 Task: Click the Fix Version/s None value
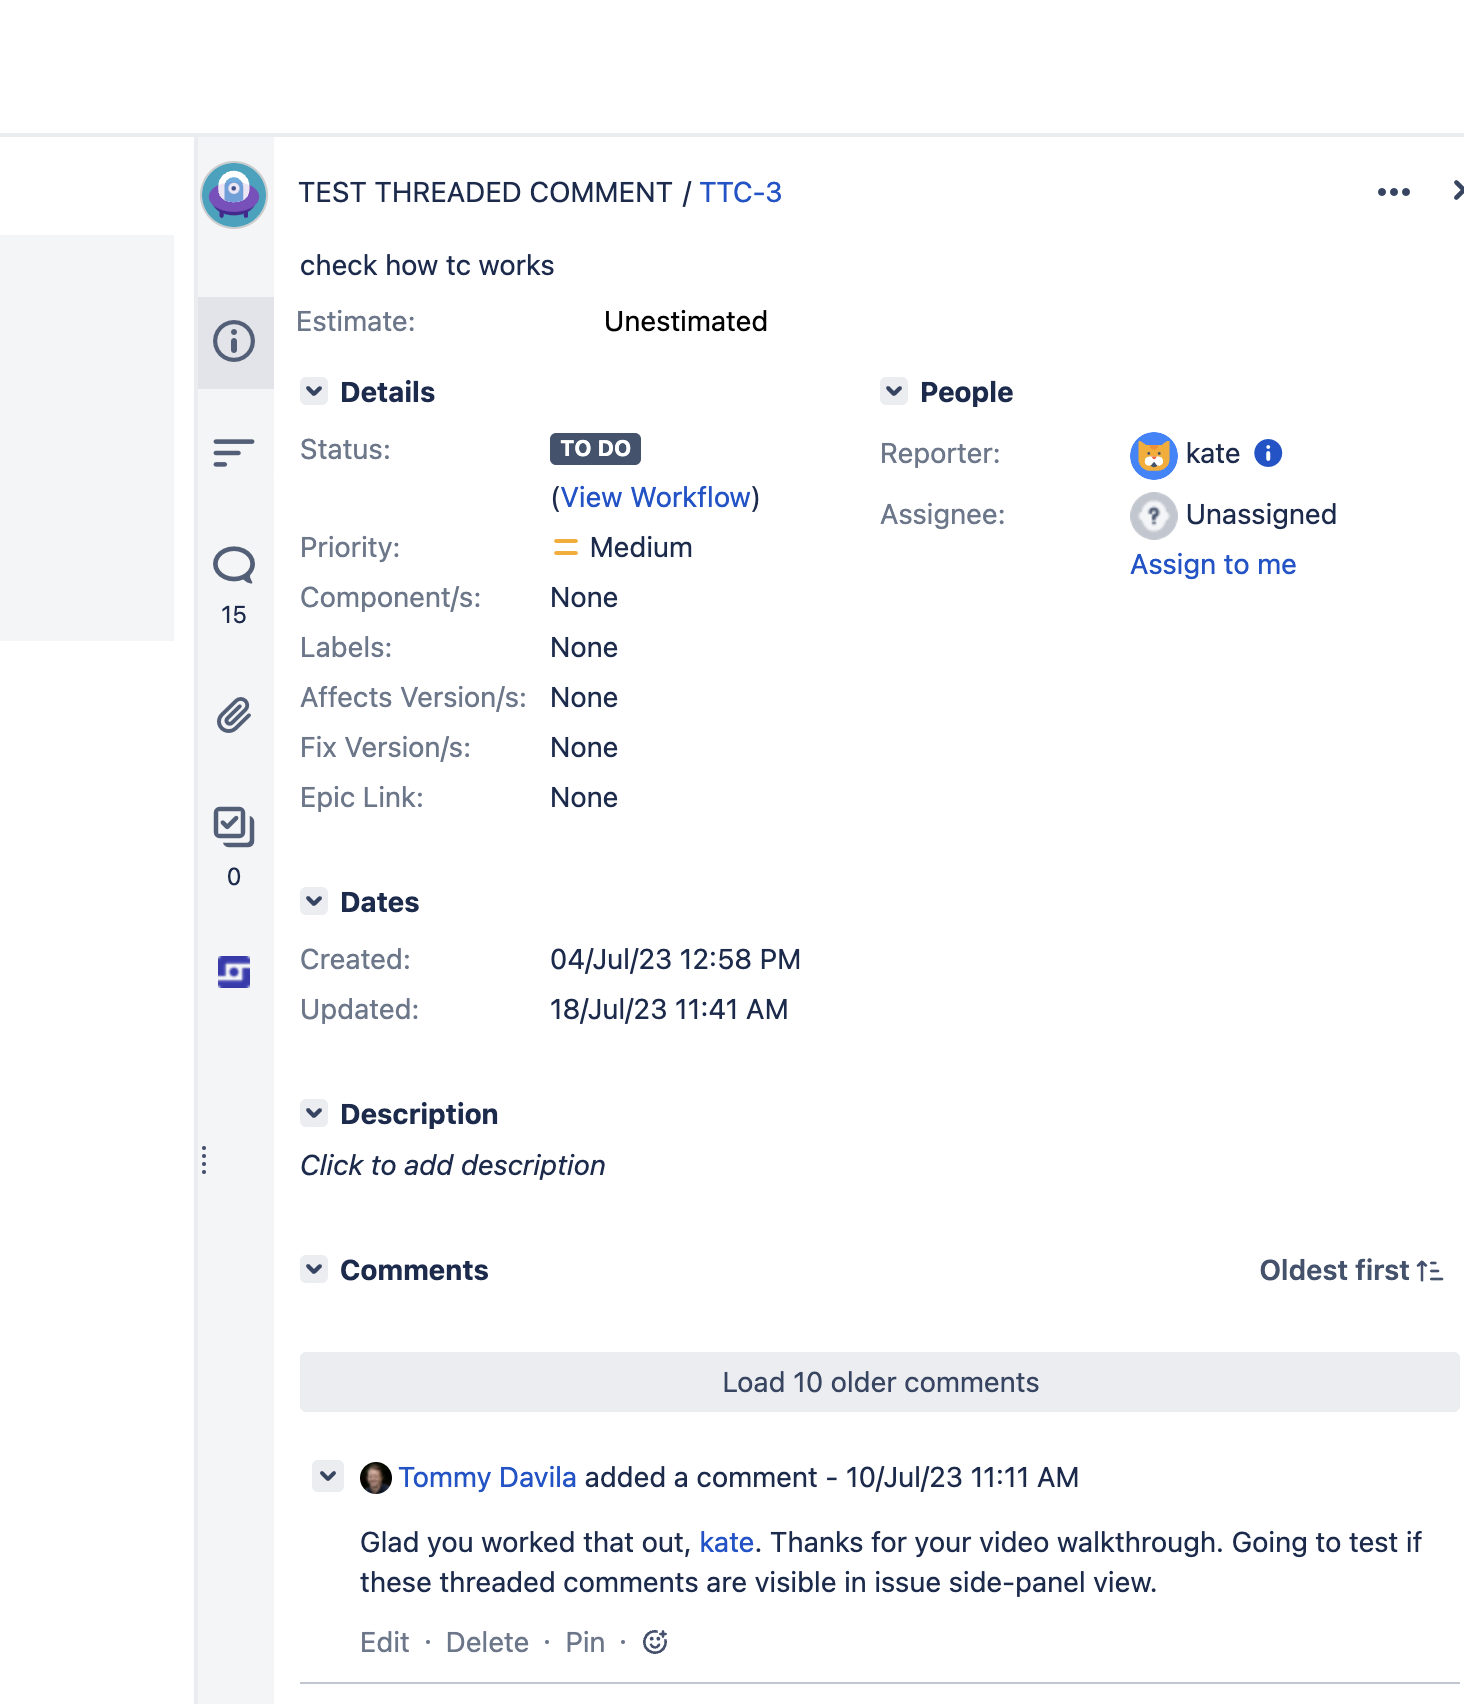coord(584,747)
